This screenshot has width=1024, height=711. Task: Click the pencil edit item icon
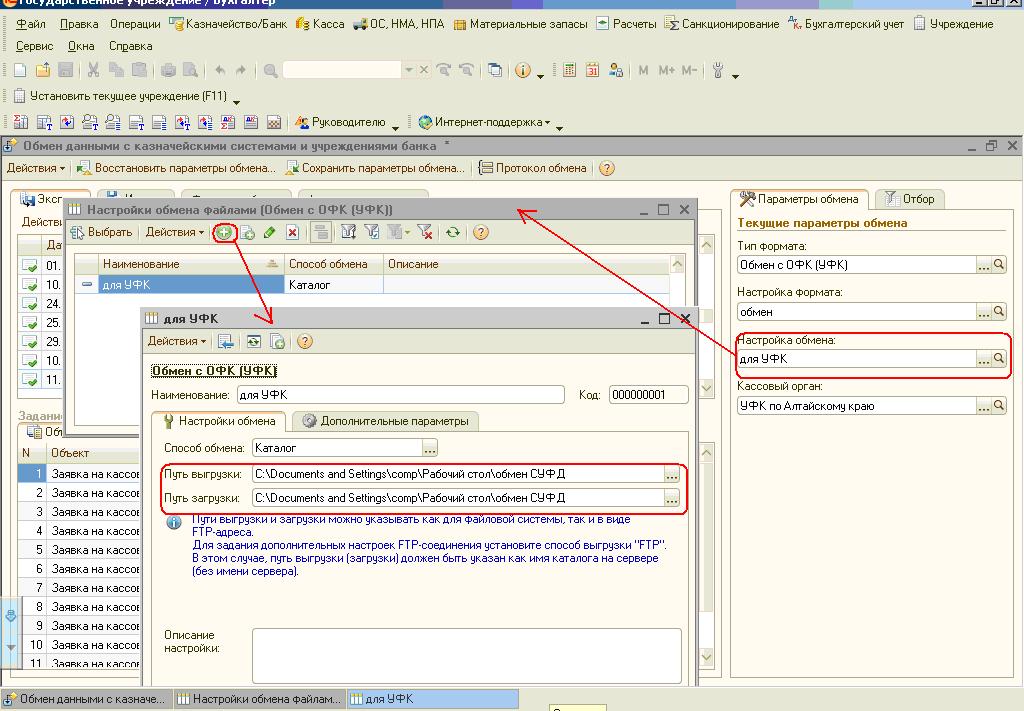(x=269, y=232)
